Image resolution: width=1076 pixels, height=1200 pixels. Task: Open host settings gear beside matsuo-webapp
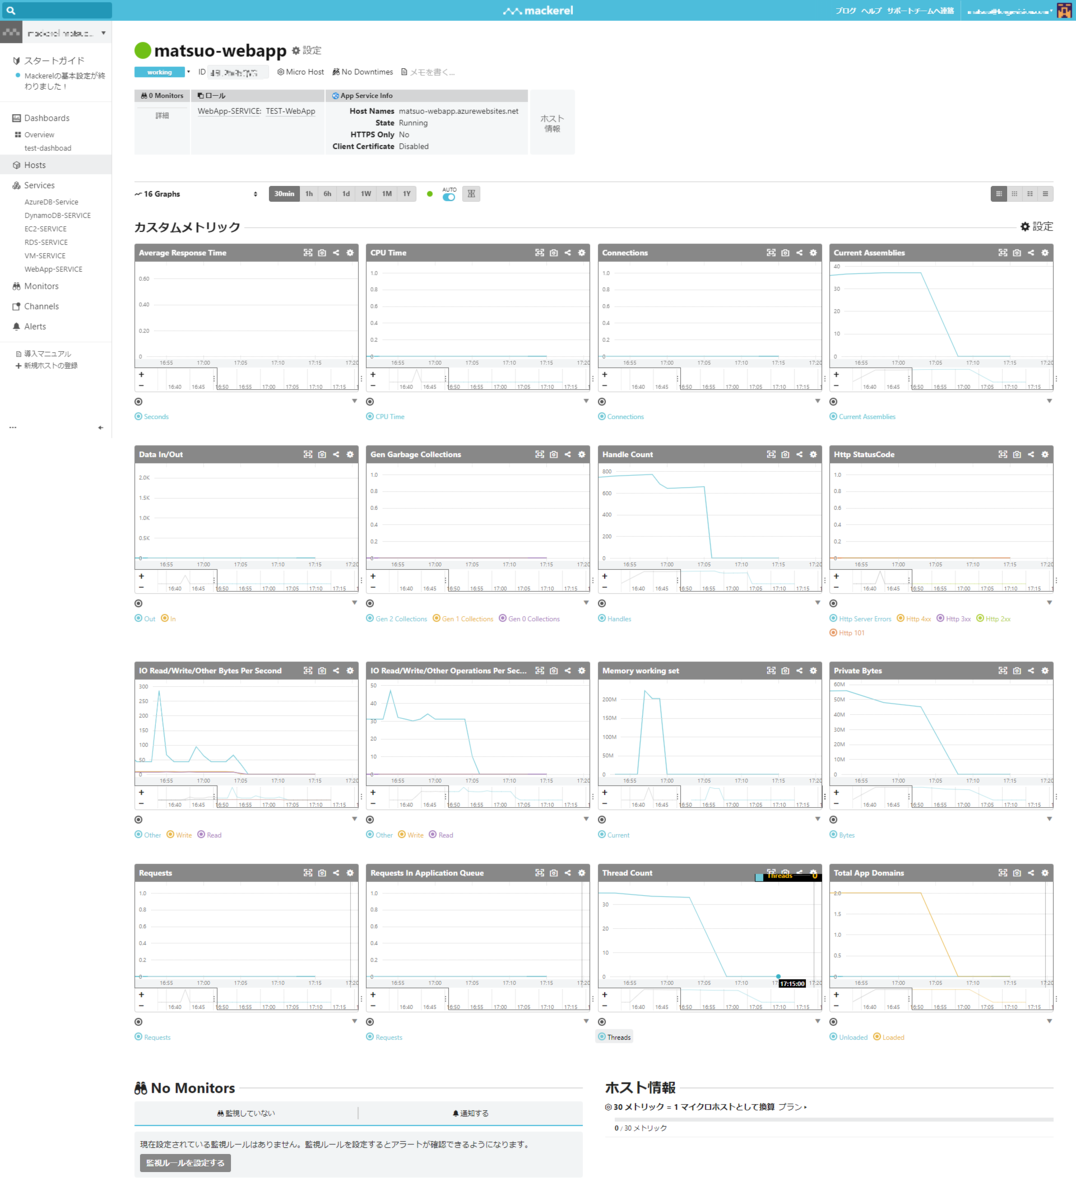pyautogui.click(x=296, y=50)
